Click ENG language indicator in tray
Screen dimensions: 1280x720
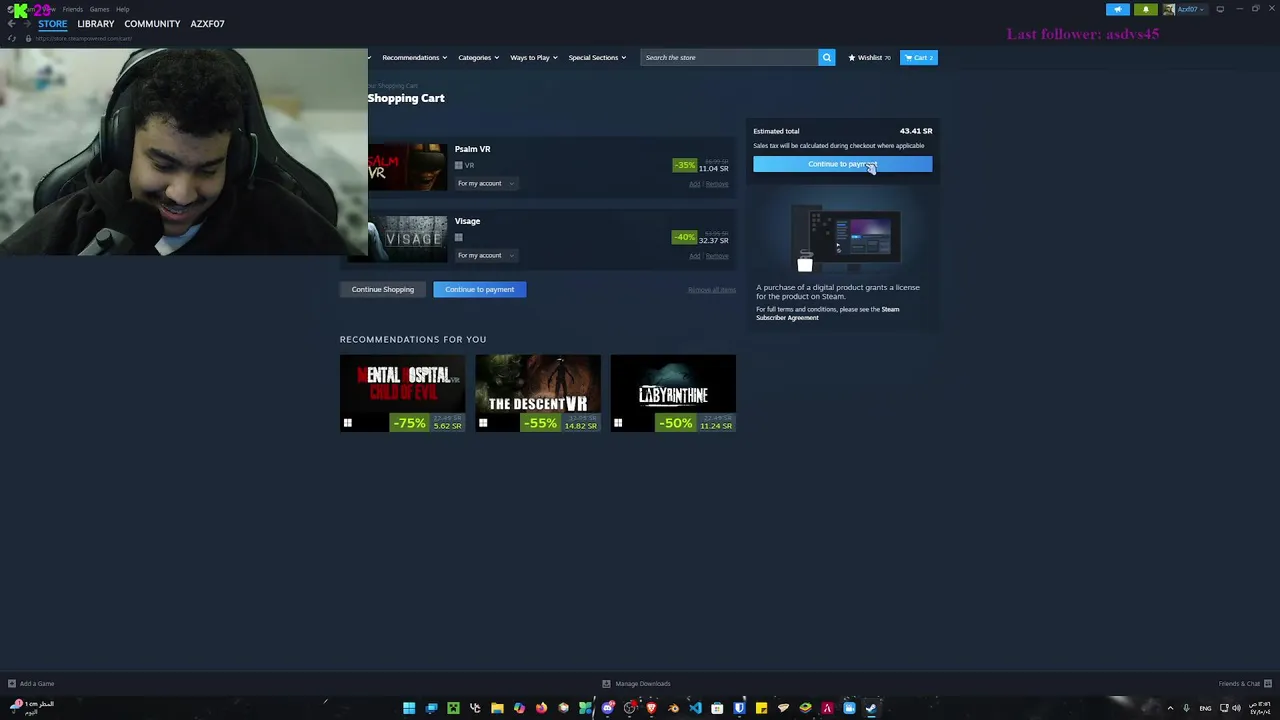click(x=1205, y=708)
